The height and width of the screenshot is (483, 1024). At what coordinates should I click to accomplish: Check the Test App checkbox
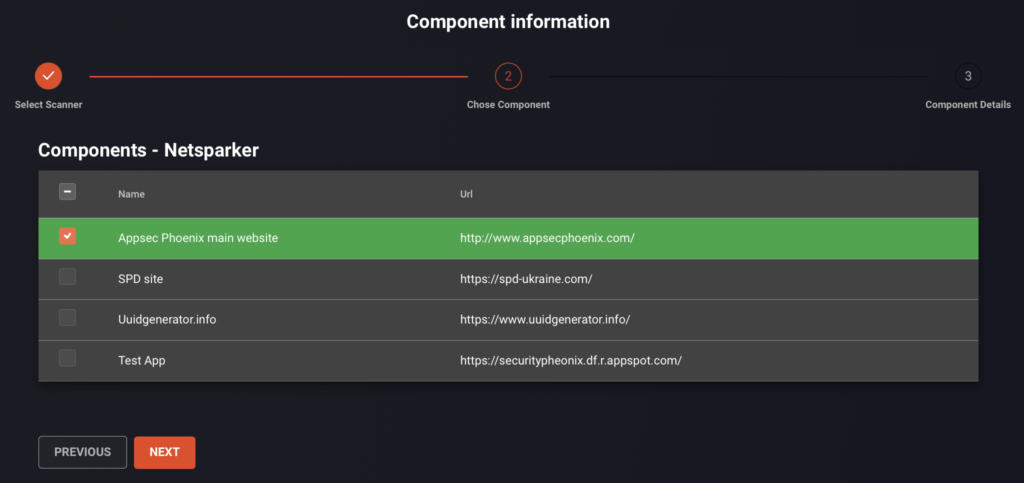point(67,358)
